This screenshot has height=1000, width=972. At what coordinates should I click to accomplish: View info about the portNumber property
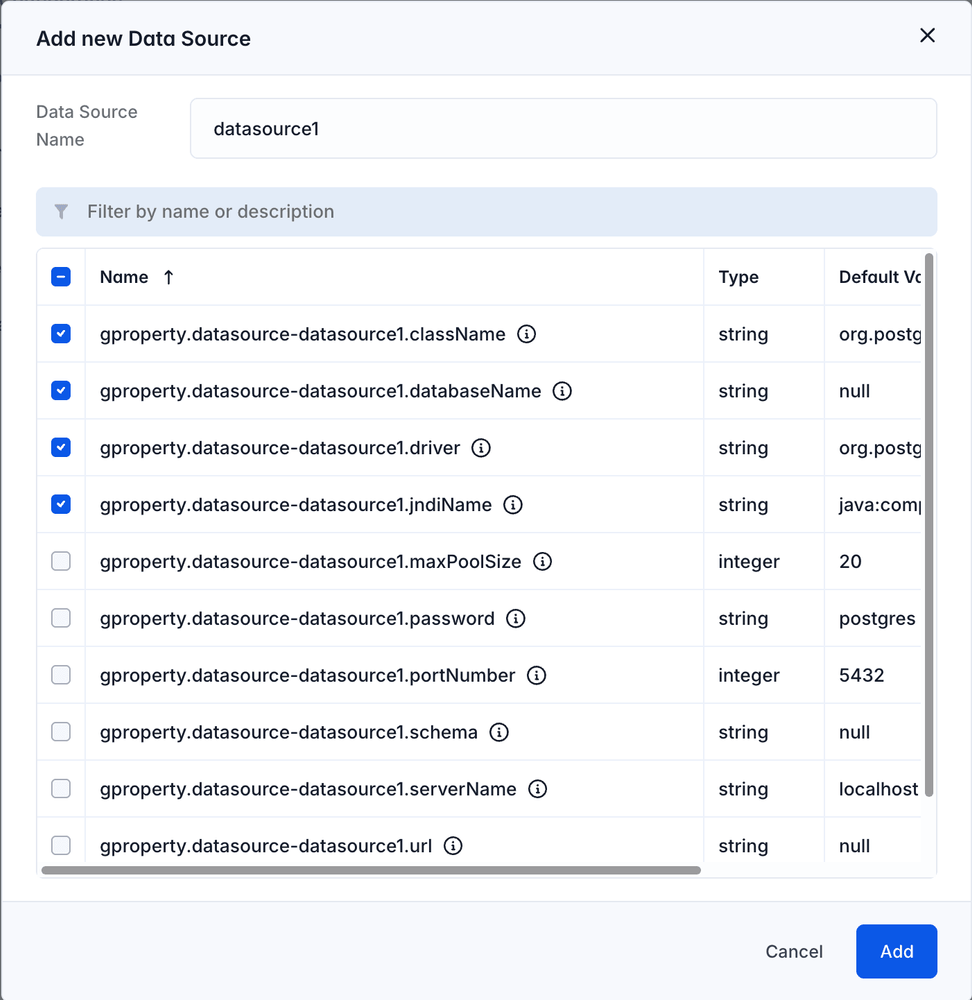(x=536, y=675)
